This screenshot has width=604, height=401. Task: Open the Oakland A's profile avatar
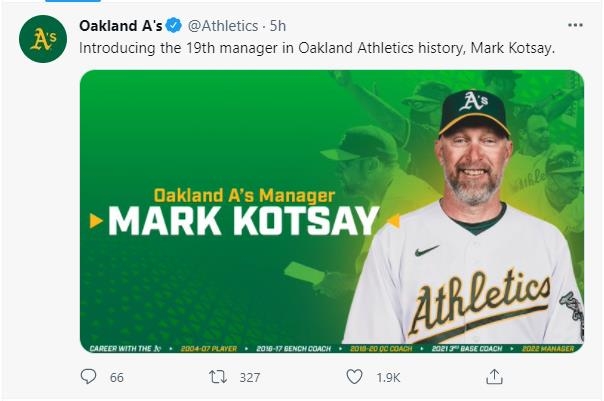click(x=43, y=39)
